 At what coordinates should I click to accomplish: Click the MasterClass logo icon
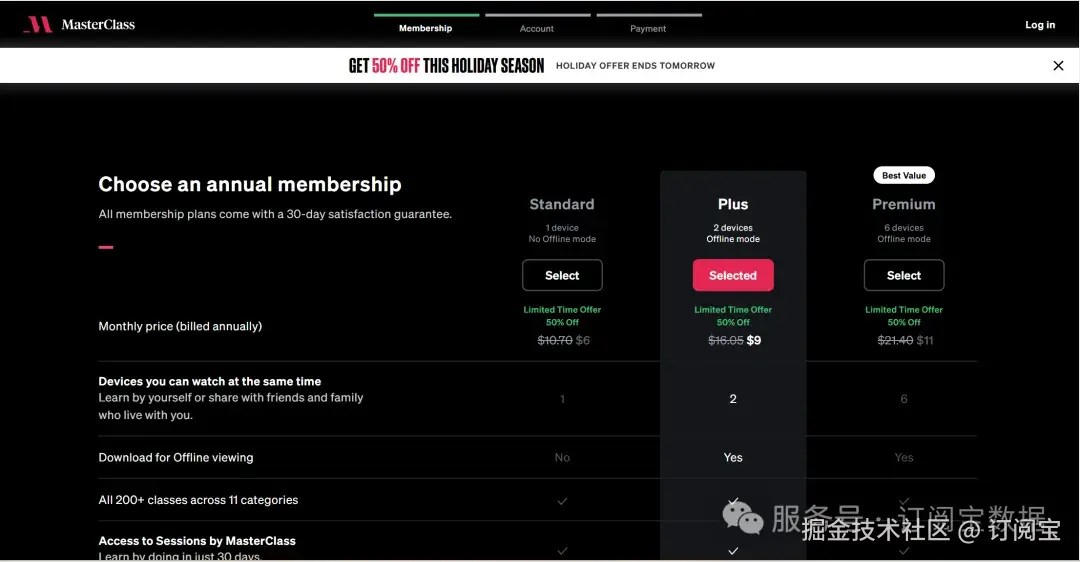tap(38, 25)
